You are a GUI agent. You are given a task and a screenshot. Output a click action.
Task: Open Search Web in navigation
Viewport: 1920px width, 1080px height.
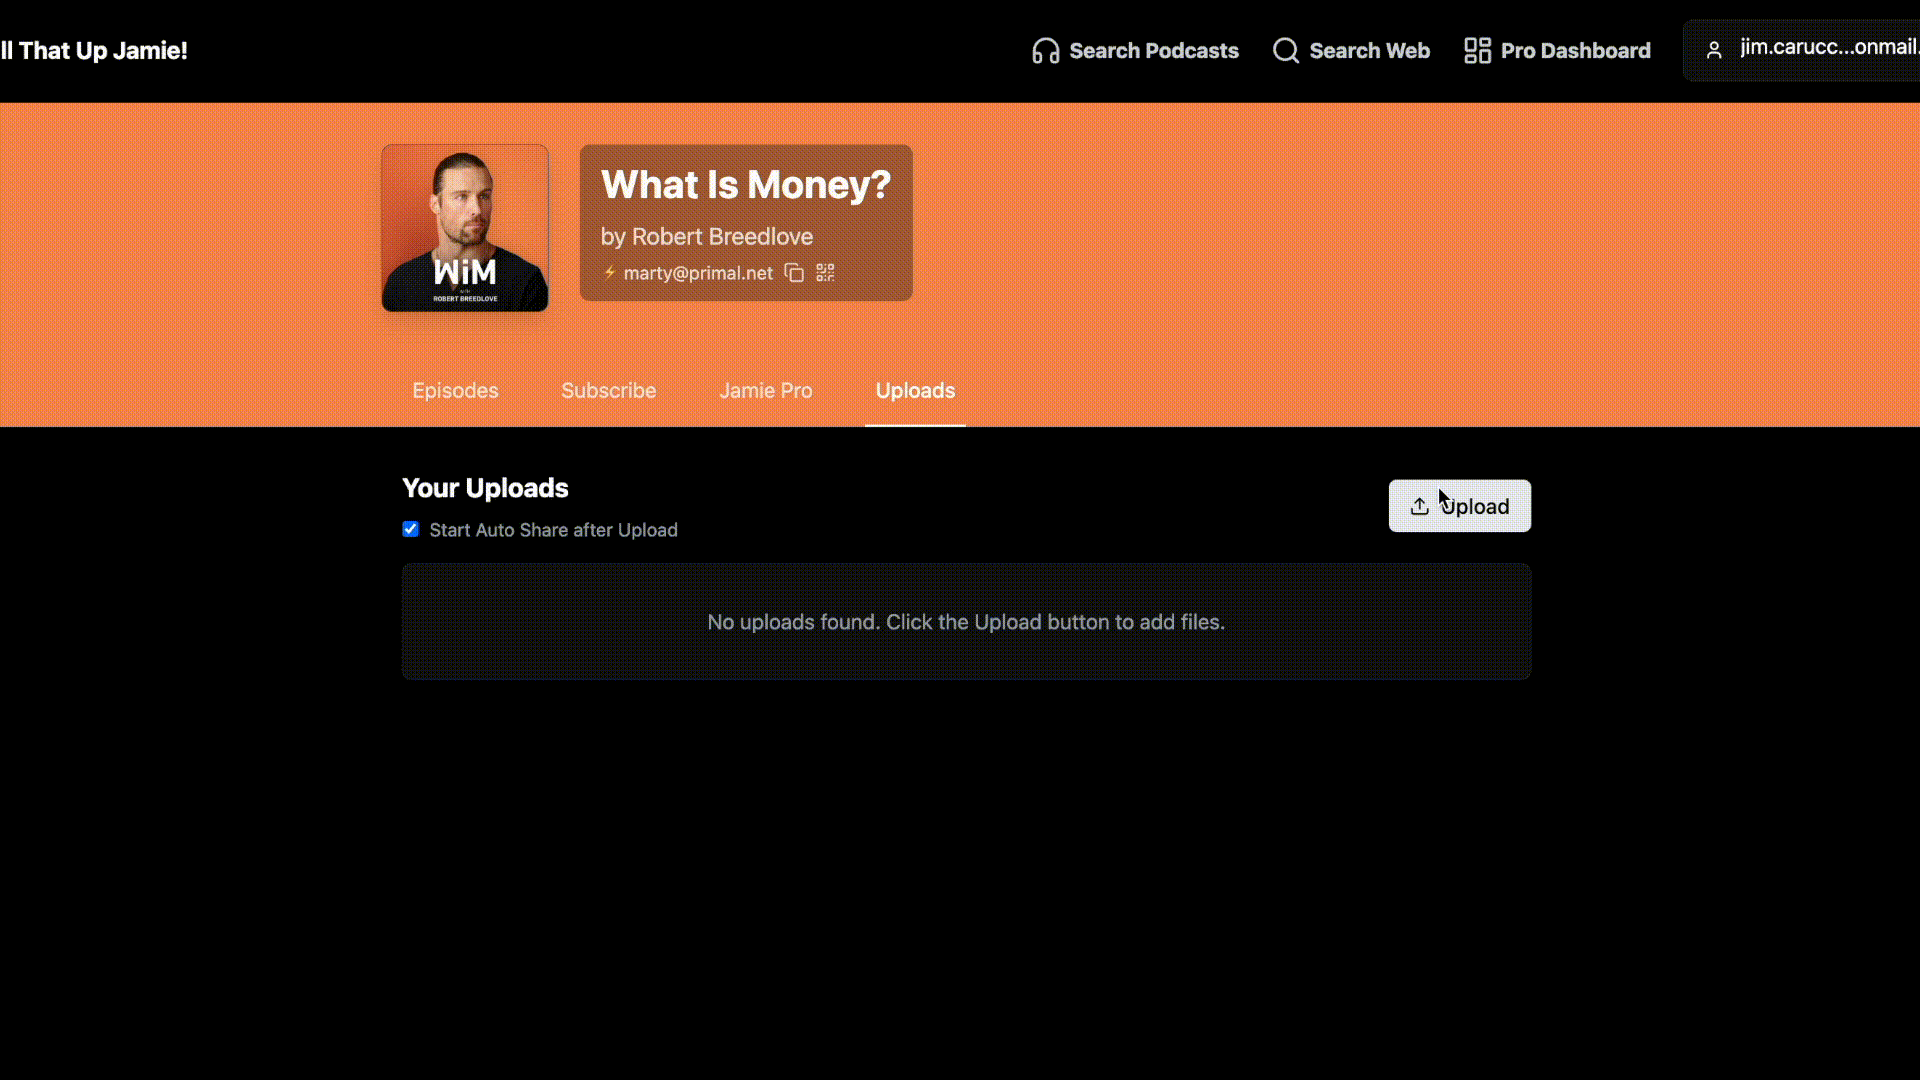coord(1351,51)
